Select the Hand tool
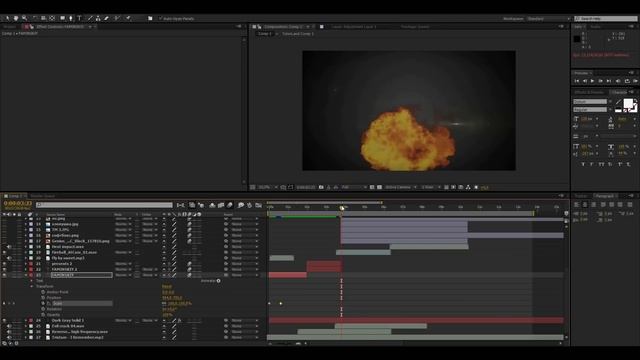Screen dimensions: 640x360 pyautogui.click(x=16, y=18)
